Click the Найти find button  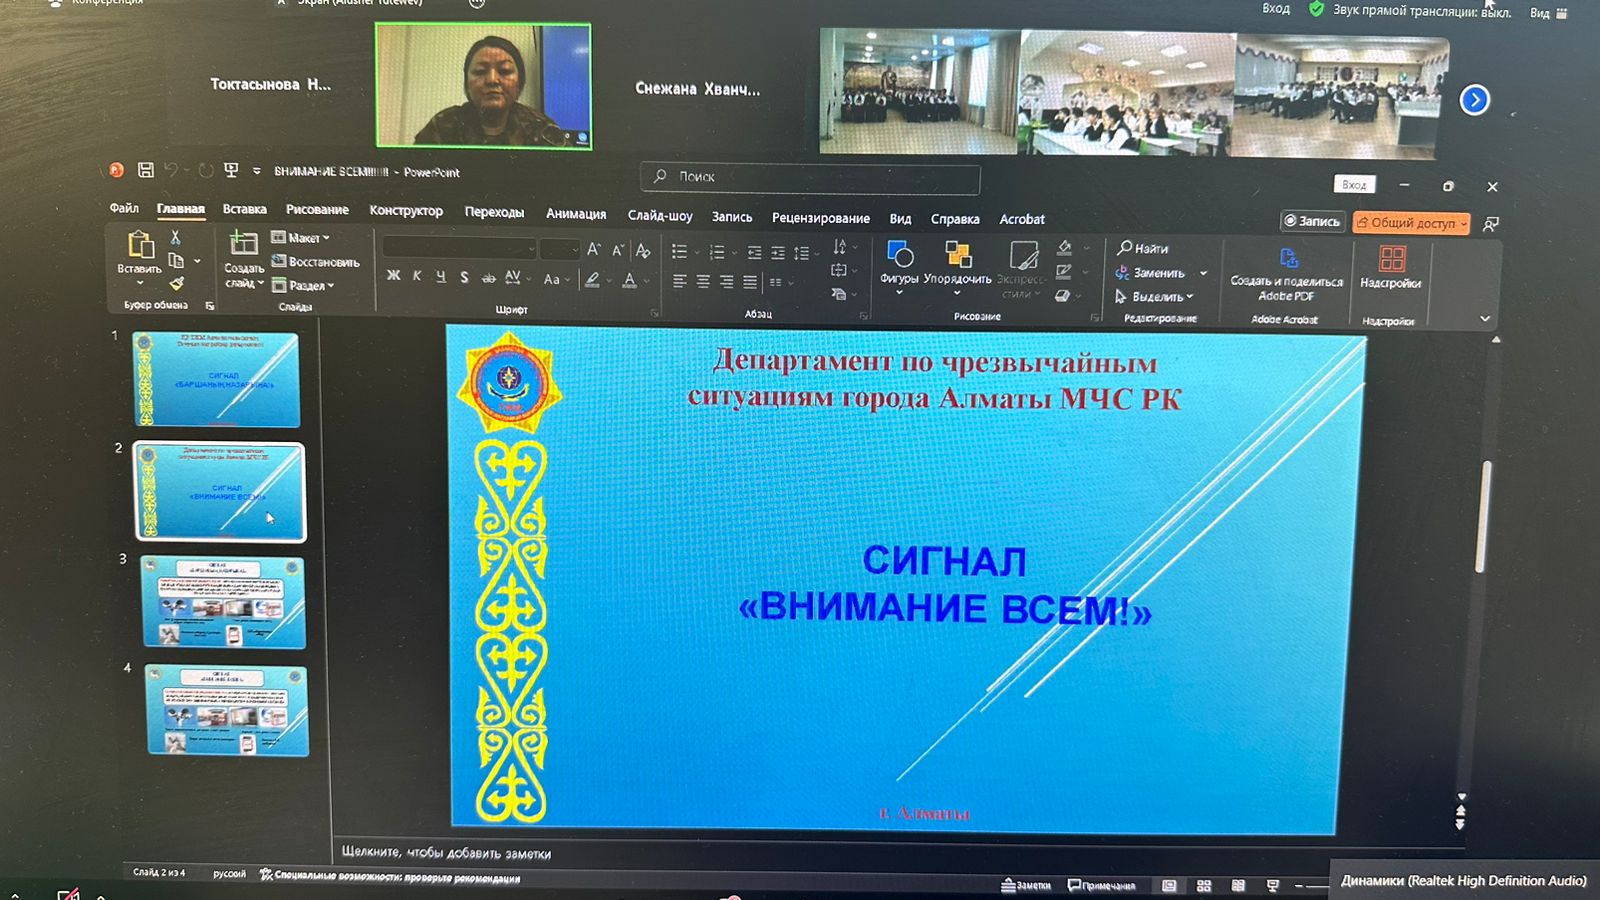pos(1142,248)
